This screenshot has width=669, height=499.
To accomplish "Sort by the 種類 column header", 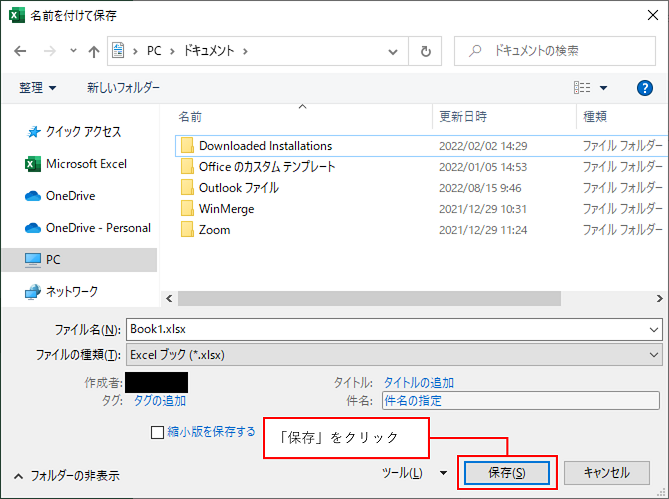I will [595, 116].
